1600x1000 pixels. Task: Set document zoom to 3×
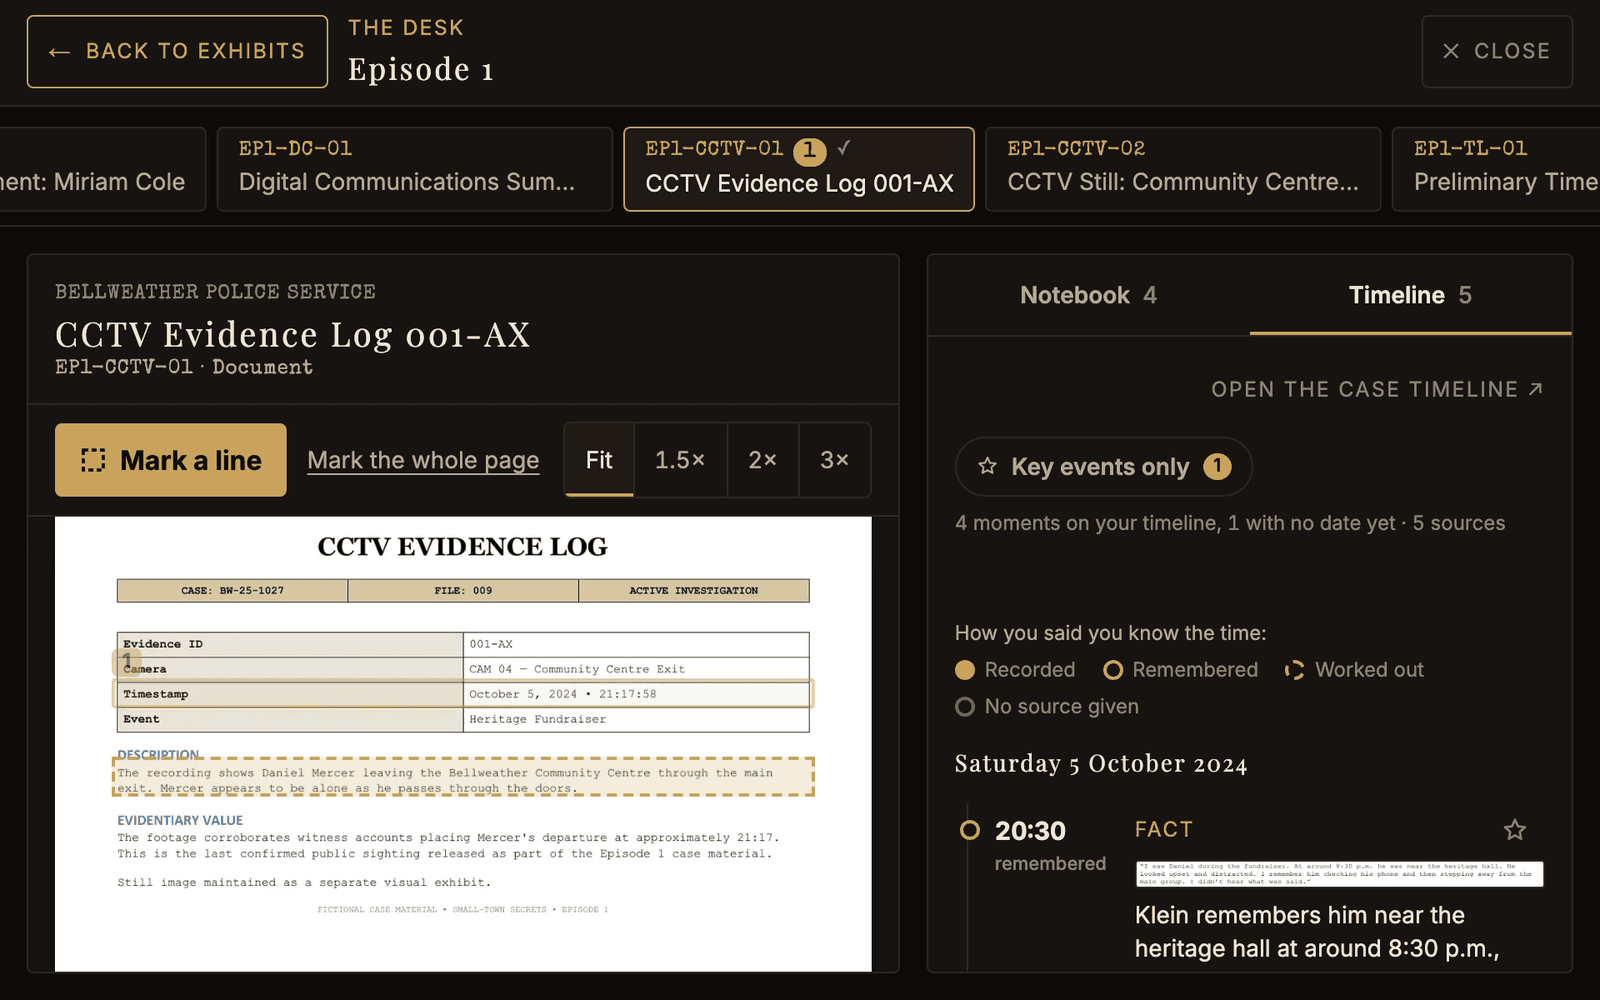pyautogui.click(x=835, y=460)
